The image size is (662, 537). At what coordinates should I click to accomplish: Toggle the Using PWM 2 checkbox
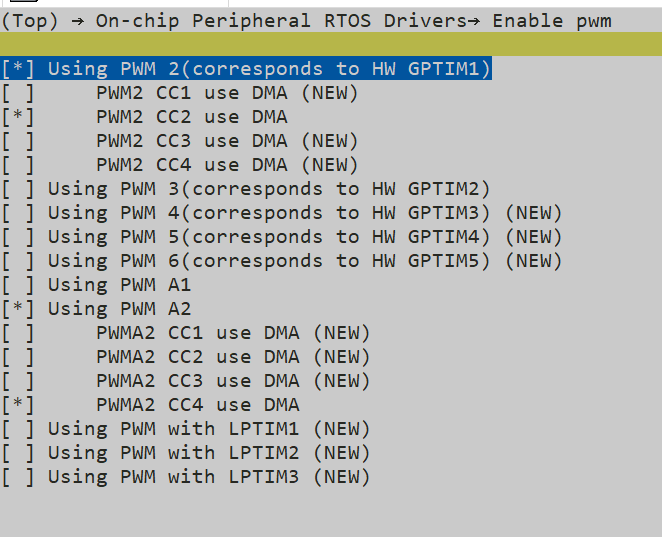click(19, 69)
